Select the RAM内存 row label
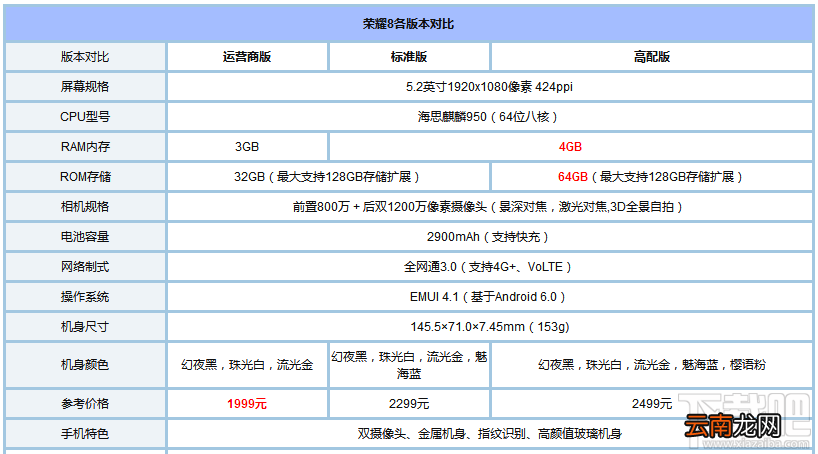Screen dimensions: 818x454 coord(85,147)
